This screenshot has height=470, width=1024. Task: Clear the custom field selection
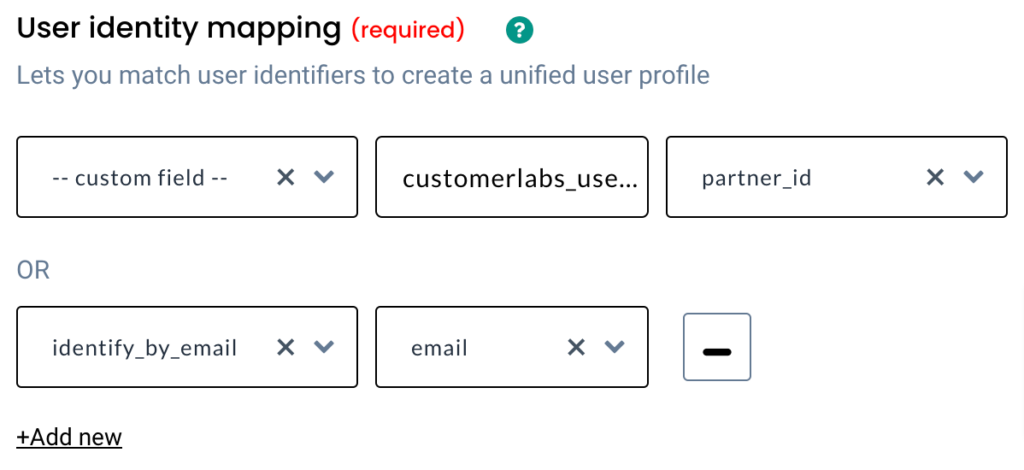point(285,177)
